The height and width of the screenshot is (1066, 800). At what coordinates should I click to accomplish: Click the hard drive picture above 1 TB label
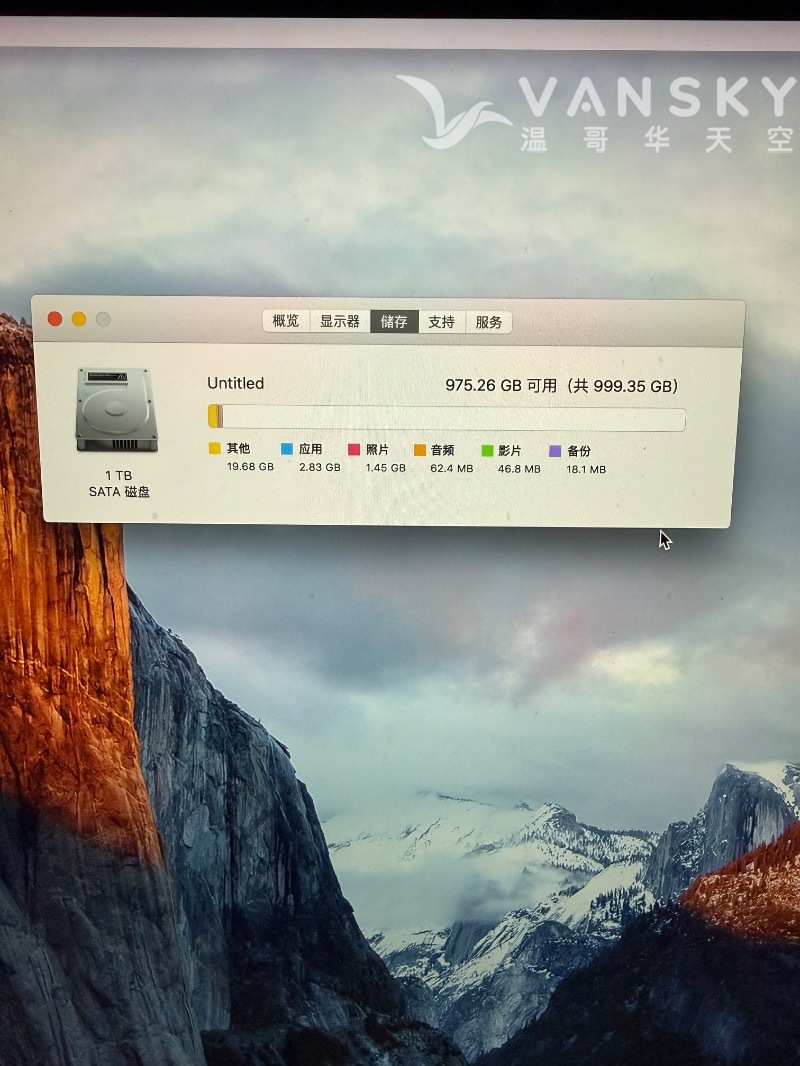click(117, 408)
